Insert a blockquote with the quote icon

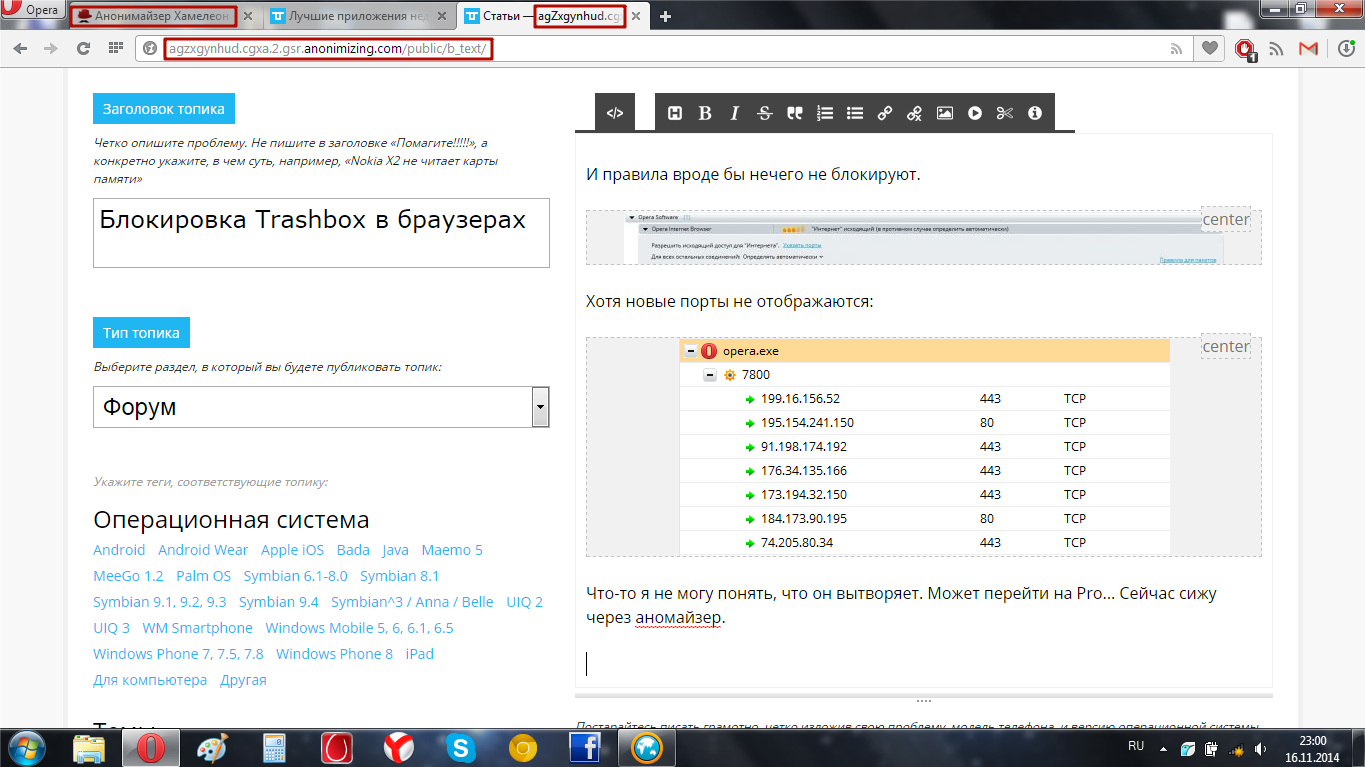pyautogui.click(x=795, y=113)
